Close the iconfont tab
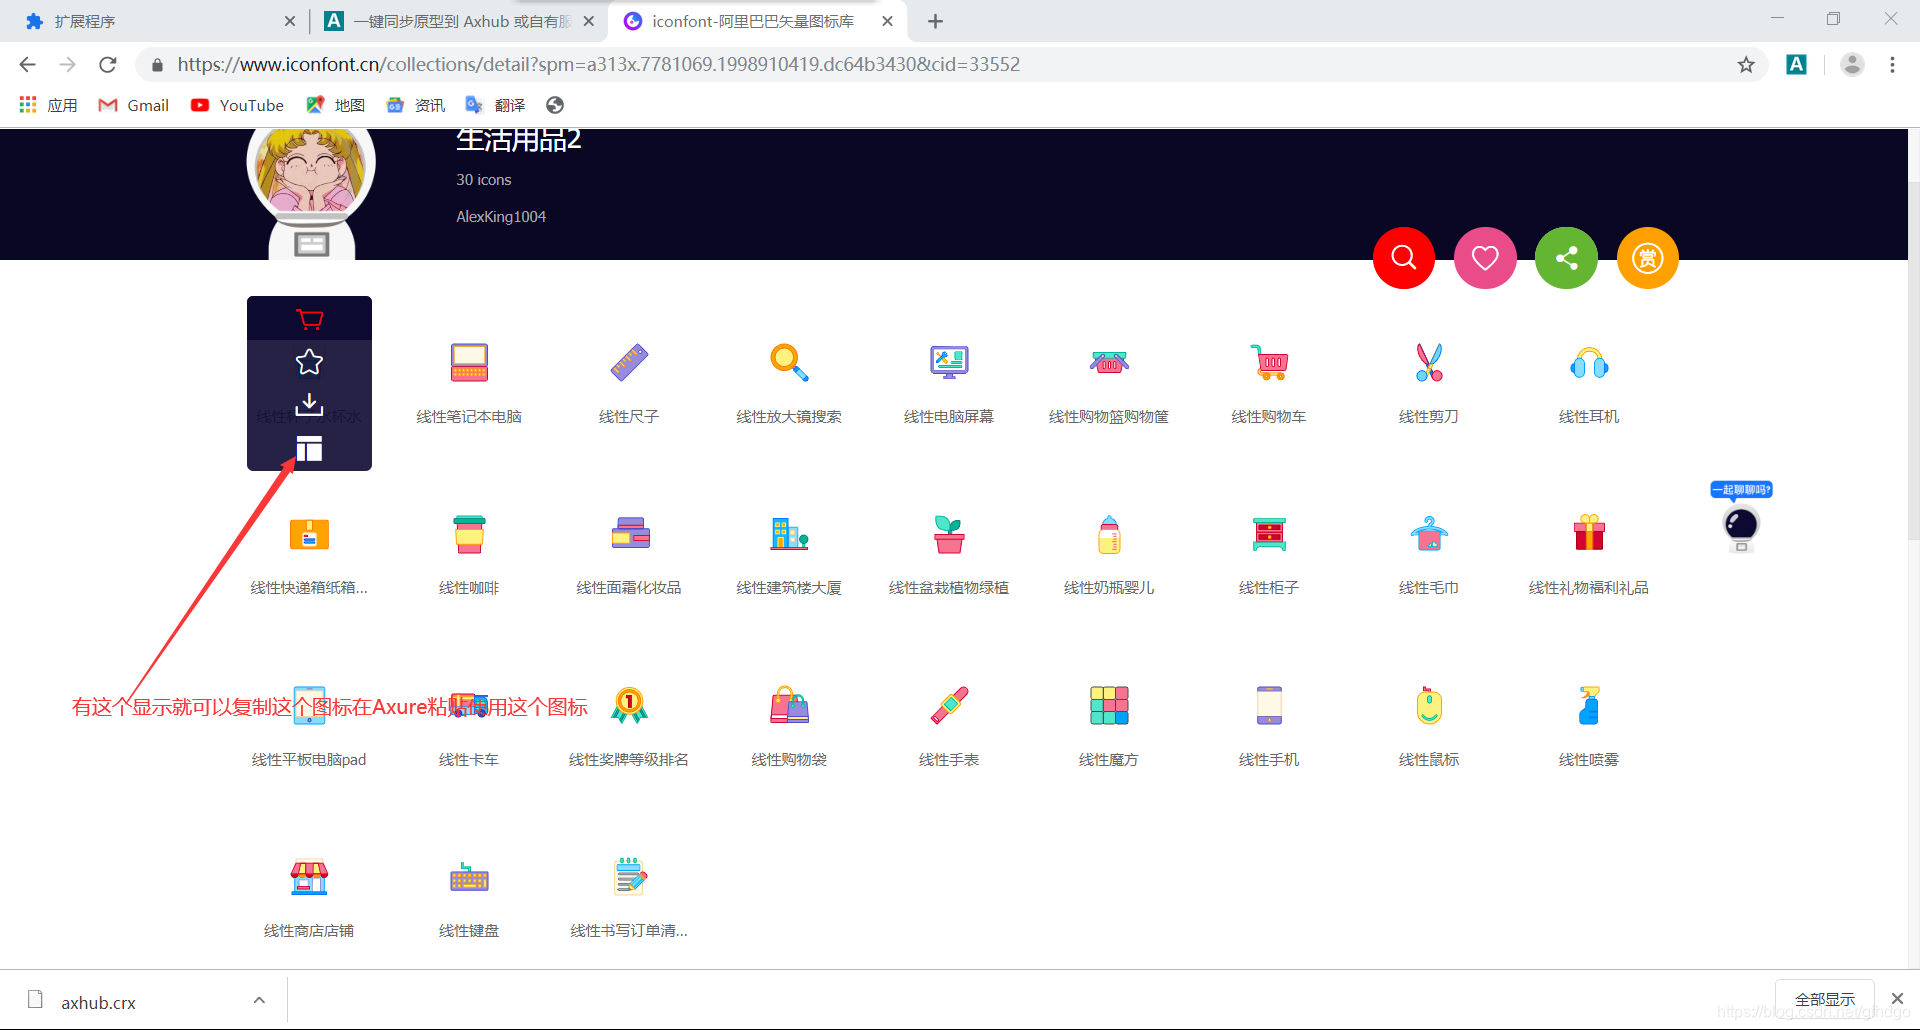 [x=887, y=21]
